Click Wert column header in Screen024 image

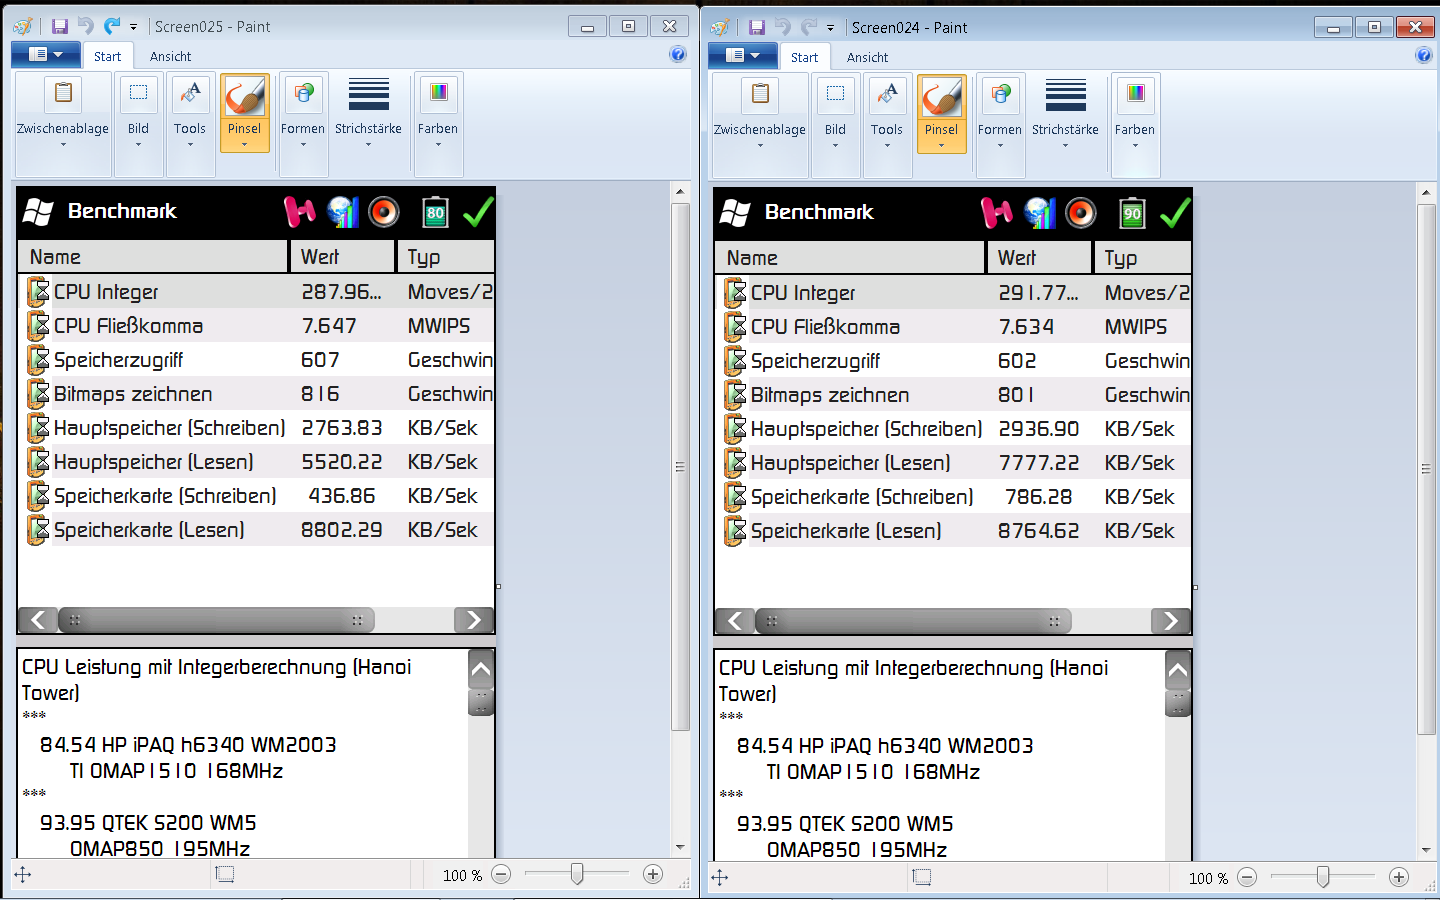[1039, 258]
